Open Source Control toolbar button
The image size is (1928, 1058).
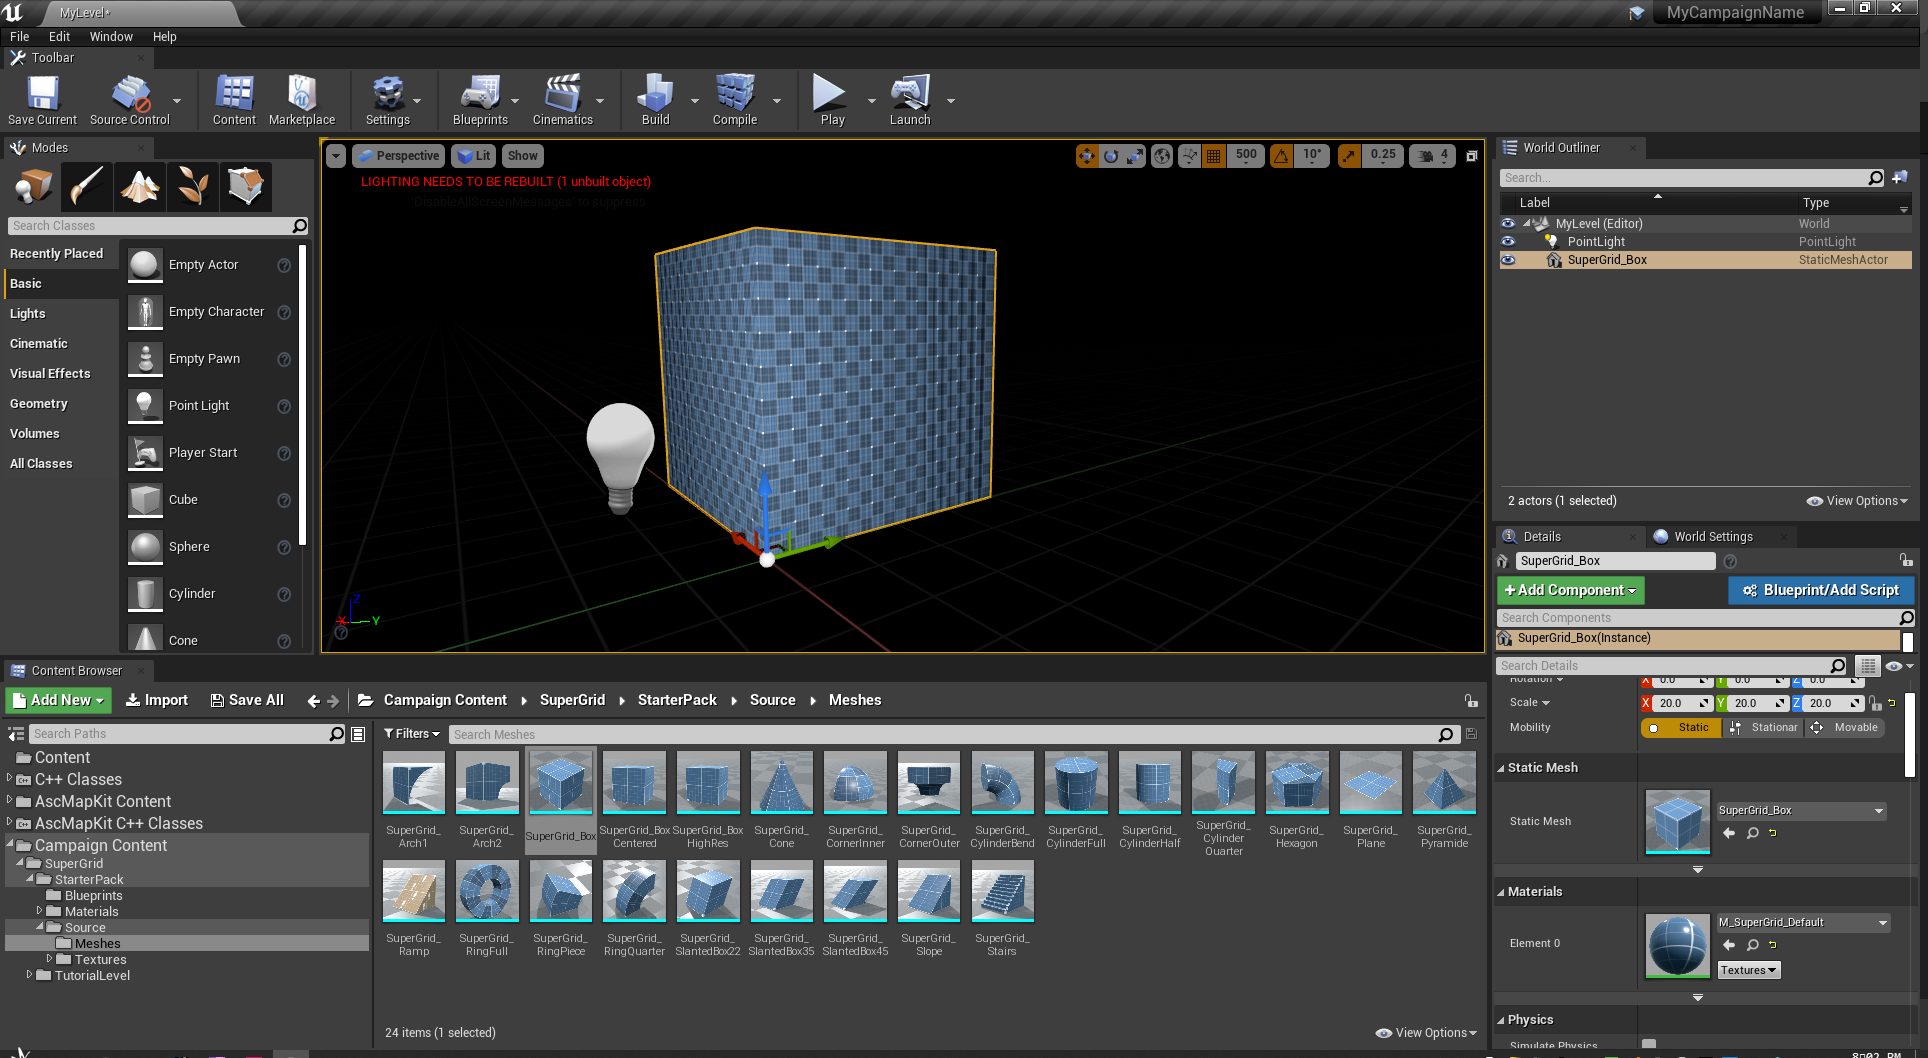pos(130,100)
